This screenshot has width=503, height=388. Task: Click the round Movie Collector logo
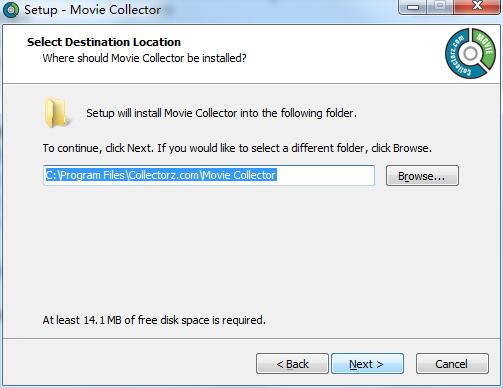pos(470,53)
